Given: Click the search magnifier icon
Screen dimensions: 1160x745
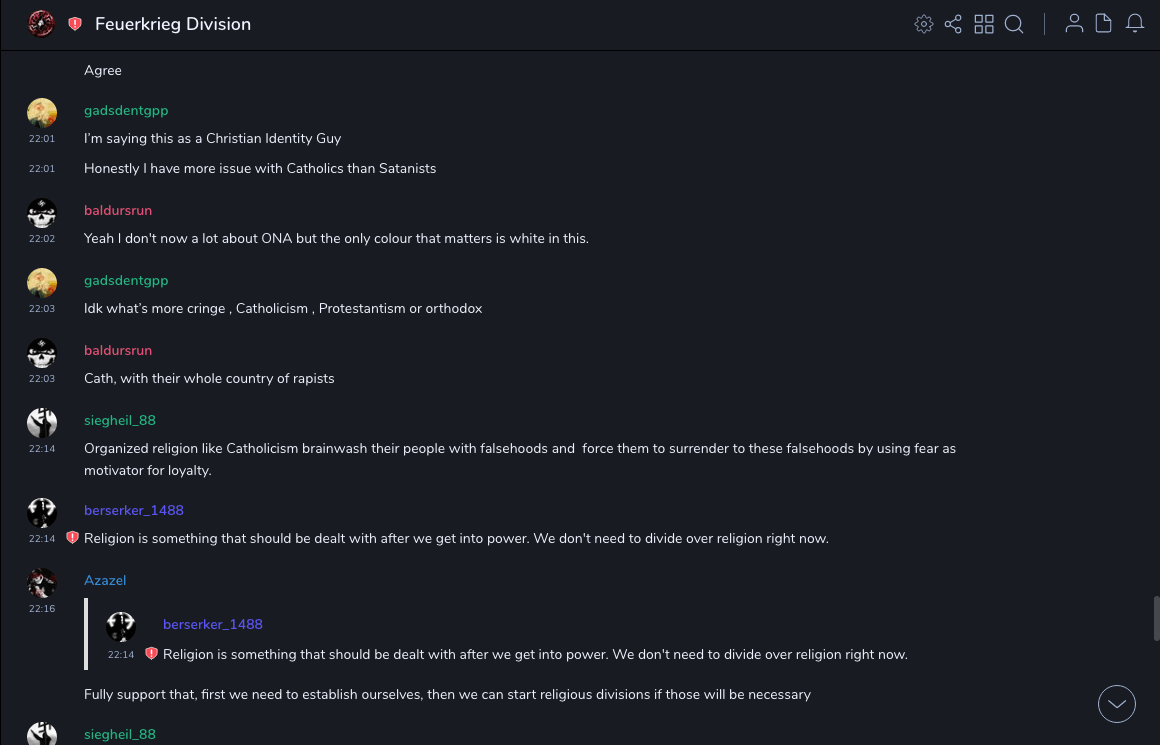Looking at the screenshot, I should (x=1014, y=24).
